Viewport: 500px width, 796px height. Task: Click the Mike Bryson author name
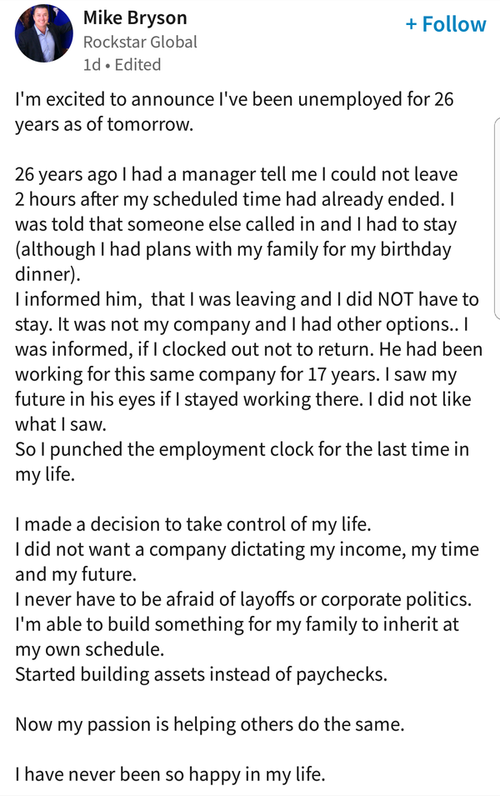tap(135, 18)
